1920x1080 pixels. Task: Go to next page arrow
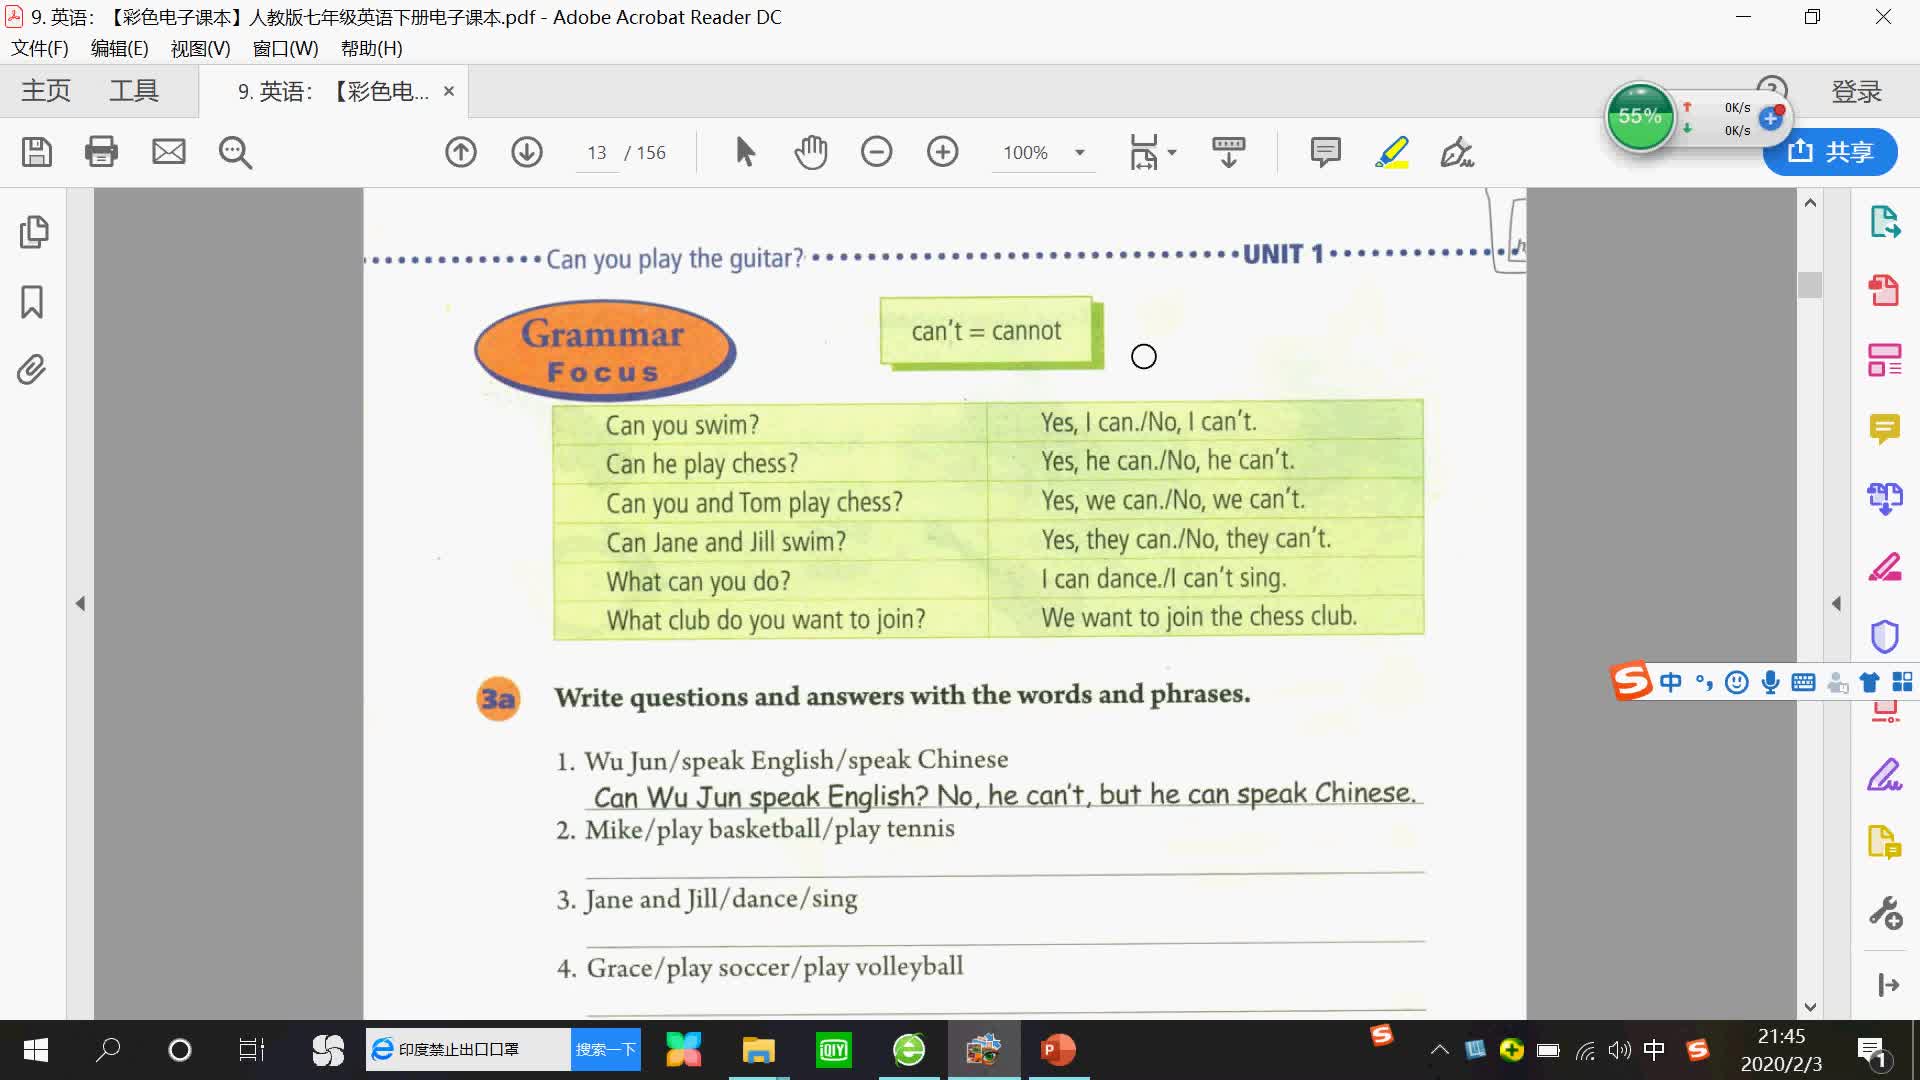[x=527, y=152]
